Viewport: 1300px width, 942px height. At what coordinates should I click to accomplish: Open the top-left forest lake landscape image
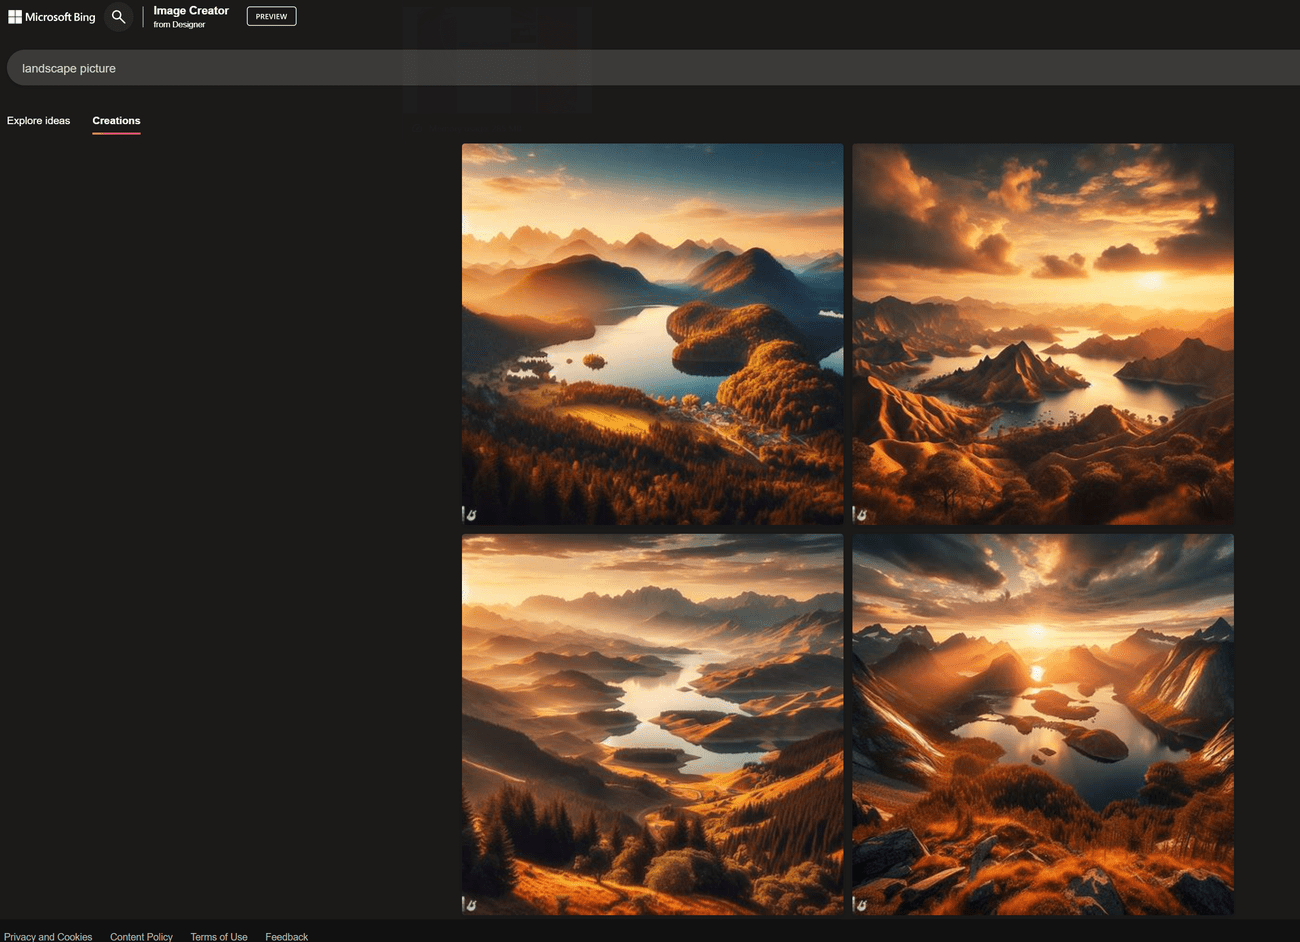(x=652, y=333)
